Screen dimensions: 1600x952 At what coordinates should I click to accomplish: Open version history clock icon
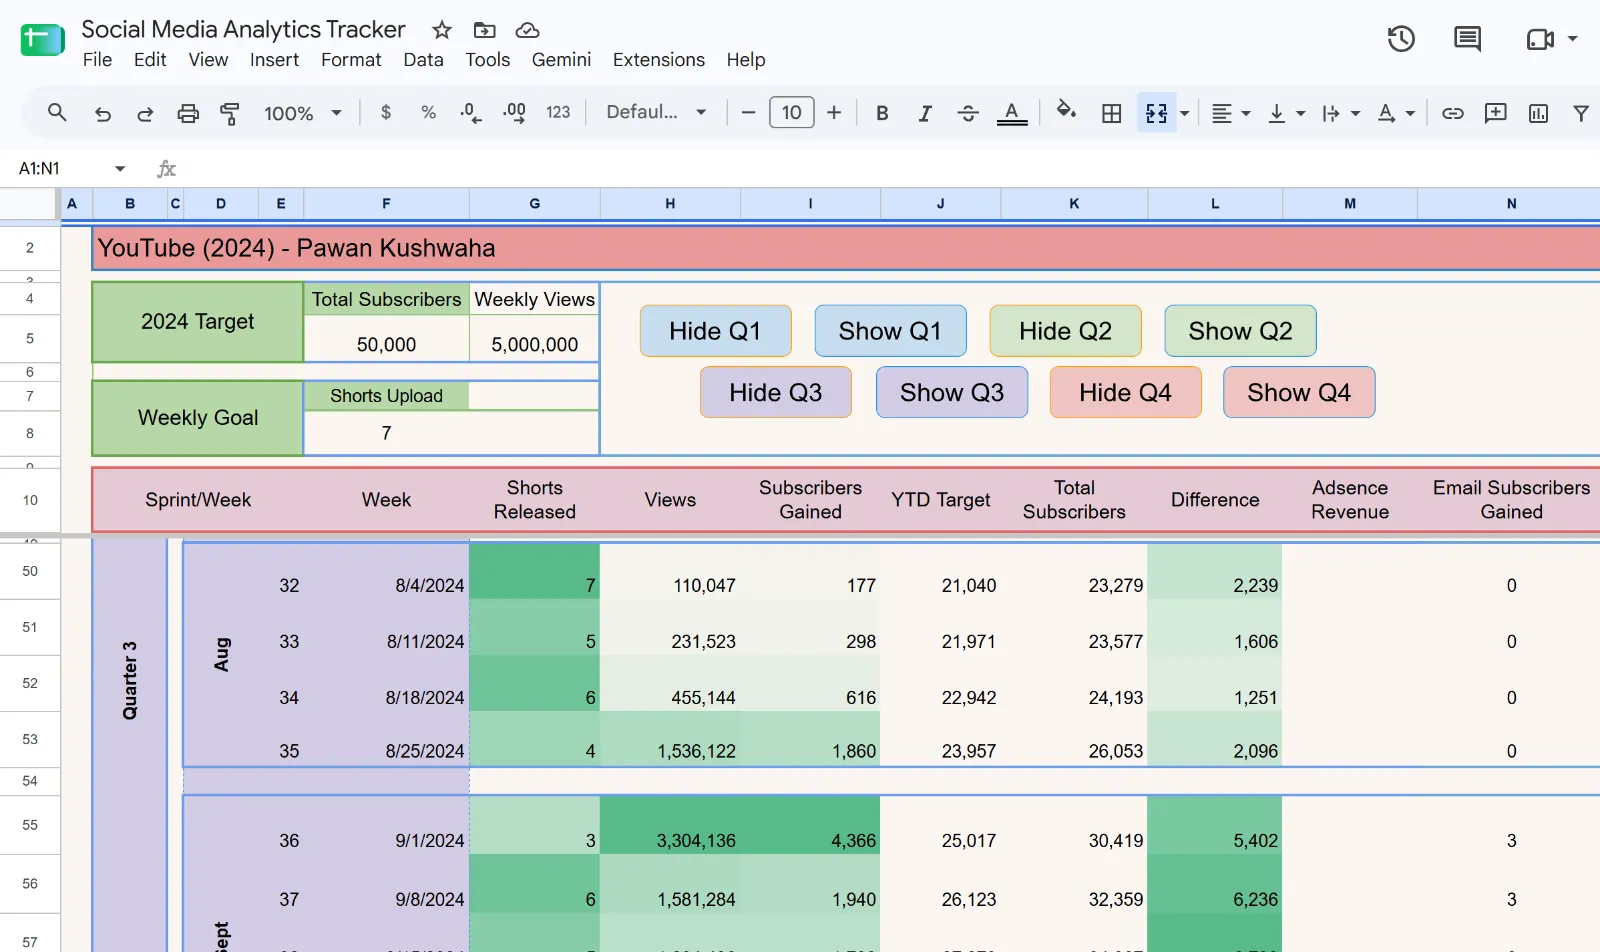click(1401, 39)
